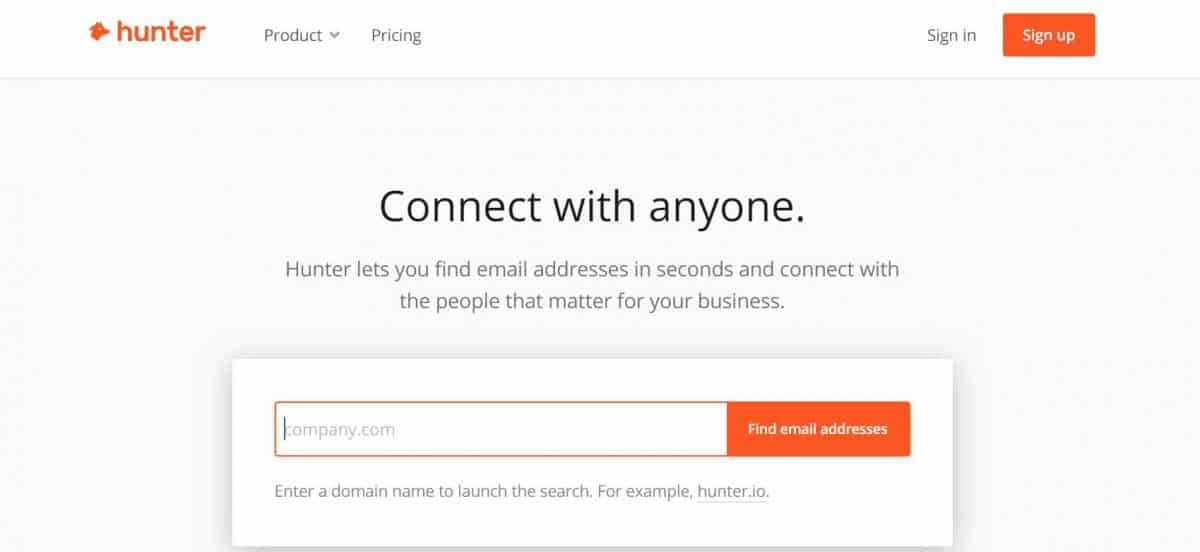Expand the chevron next to Product
Screen dimensions: 1200x552
(x=334, y=35)
